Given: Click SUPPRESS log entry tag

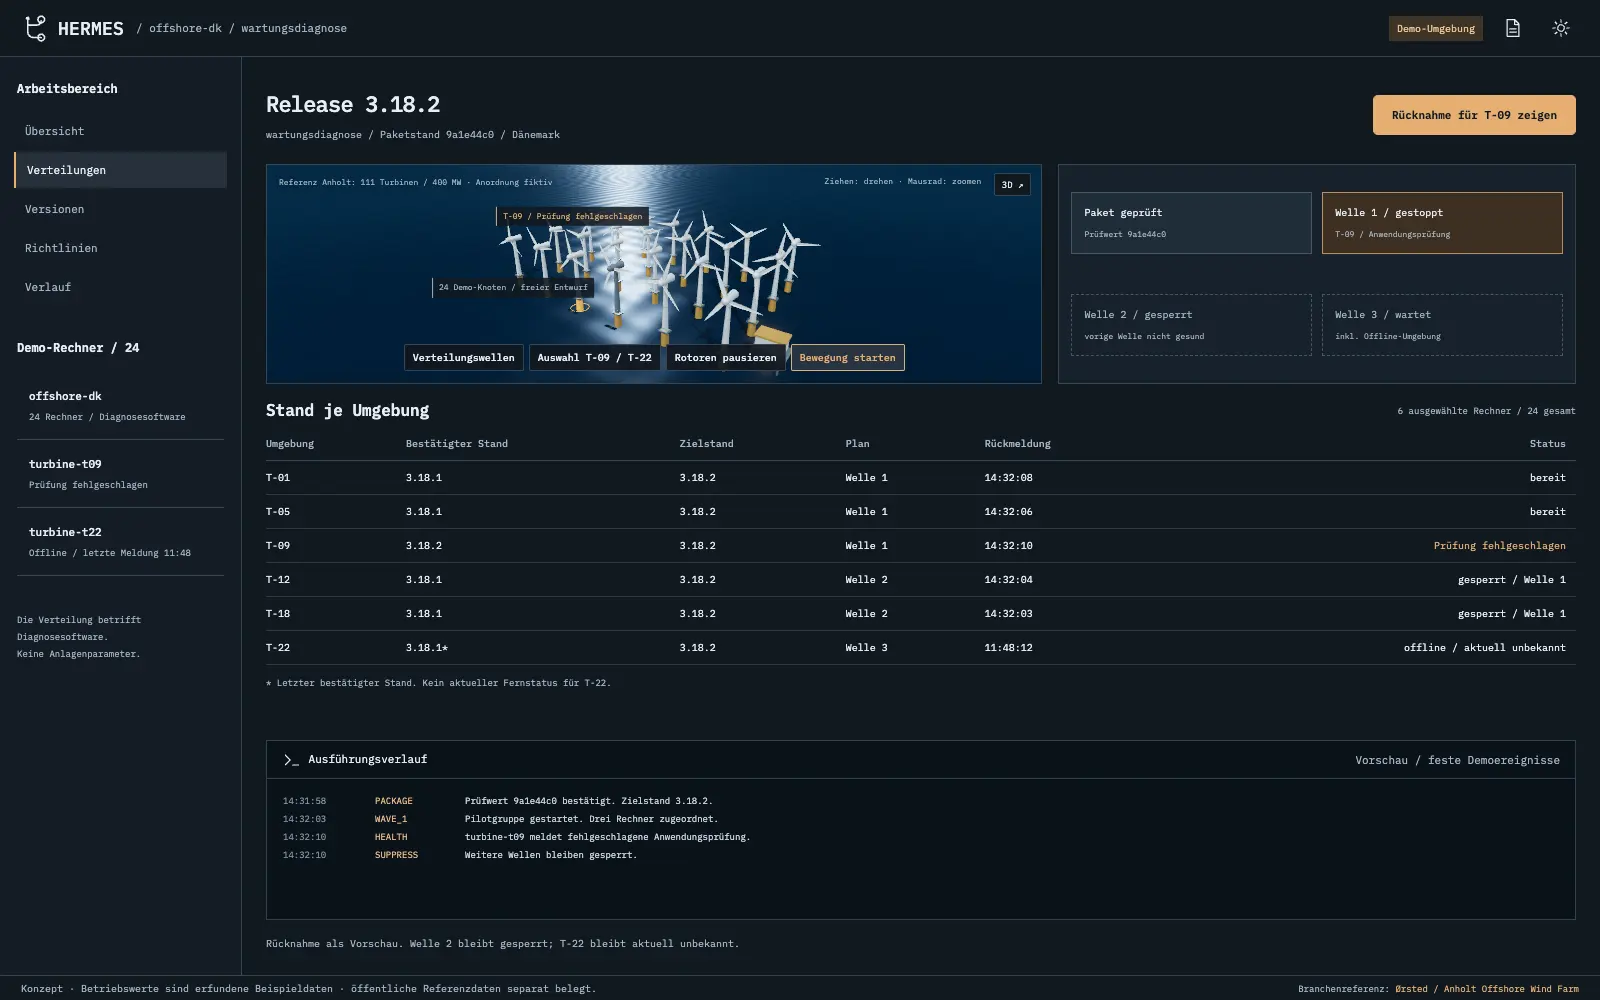Looking at the screenshot, I should point(396,855).
